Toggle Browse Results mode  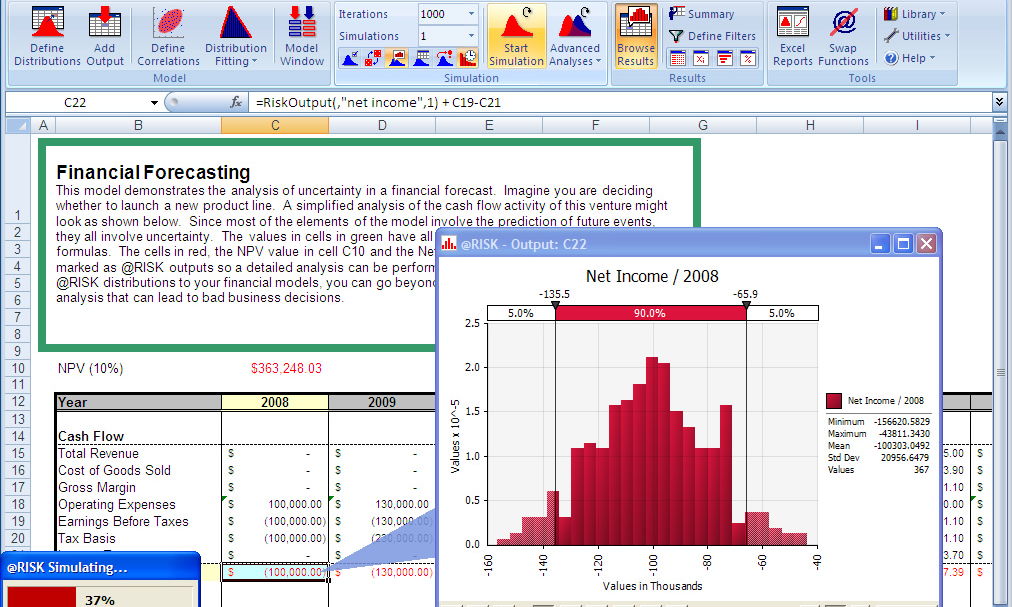(636, 36)
